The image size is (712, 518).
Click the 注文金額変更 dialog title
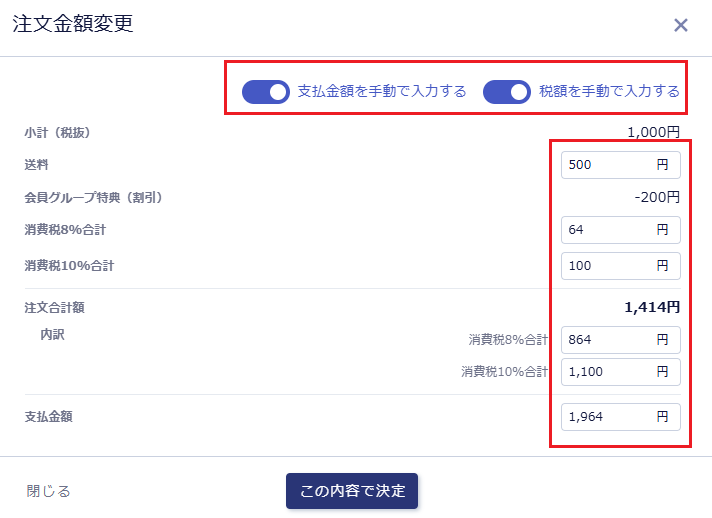coord(72,25)
